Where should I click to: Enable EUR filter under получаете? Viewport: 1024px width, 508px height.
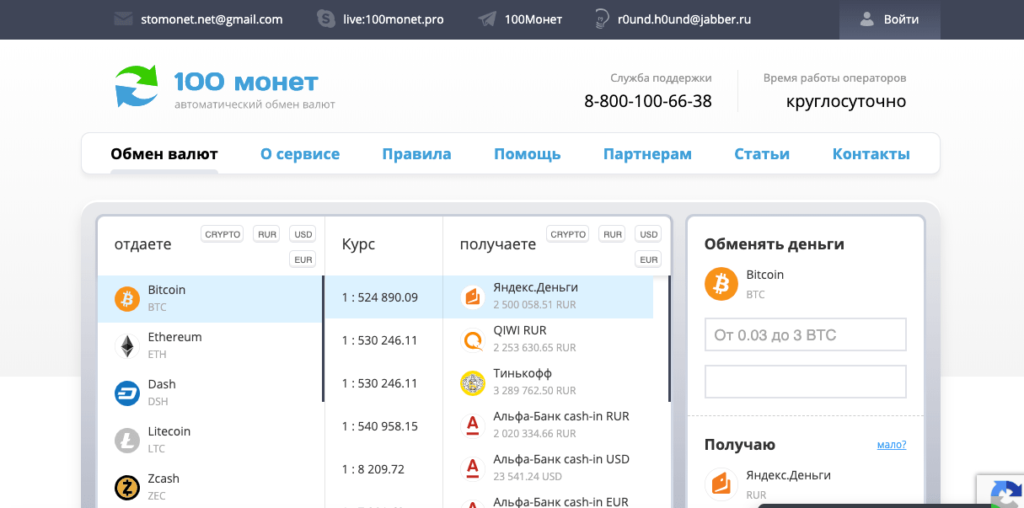tap(649, 260)
